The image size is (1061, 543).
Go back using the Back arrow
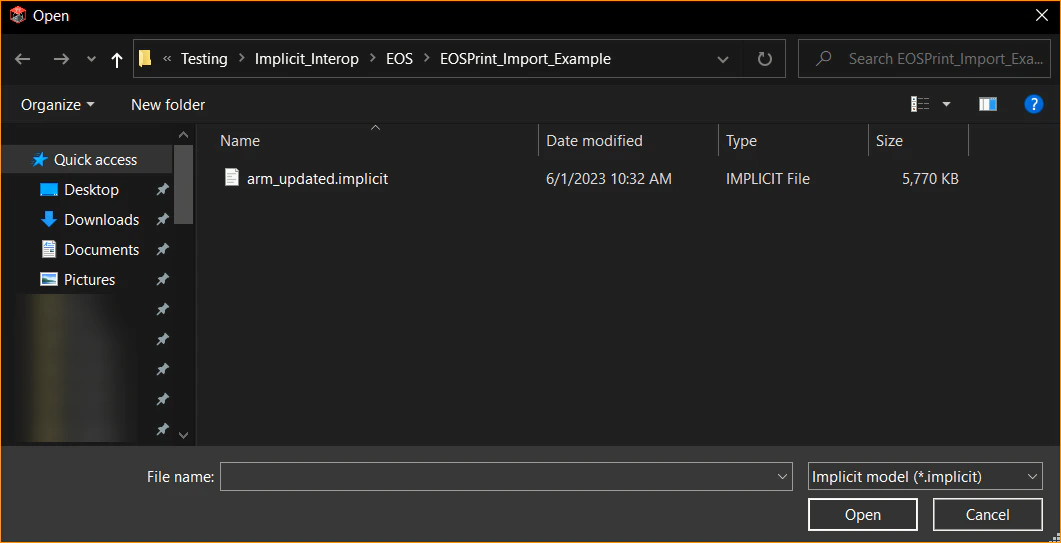22,60
